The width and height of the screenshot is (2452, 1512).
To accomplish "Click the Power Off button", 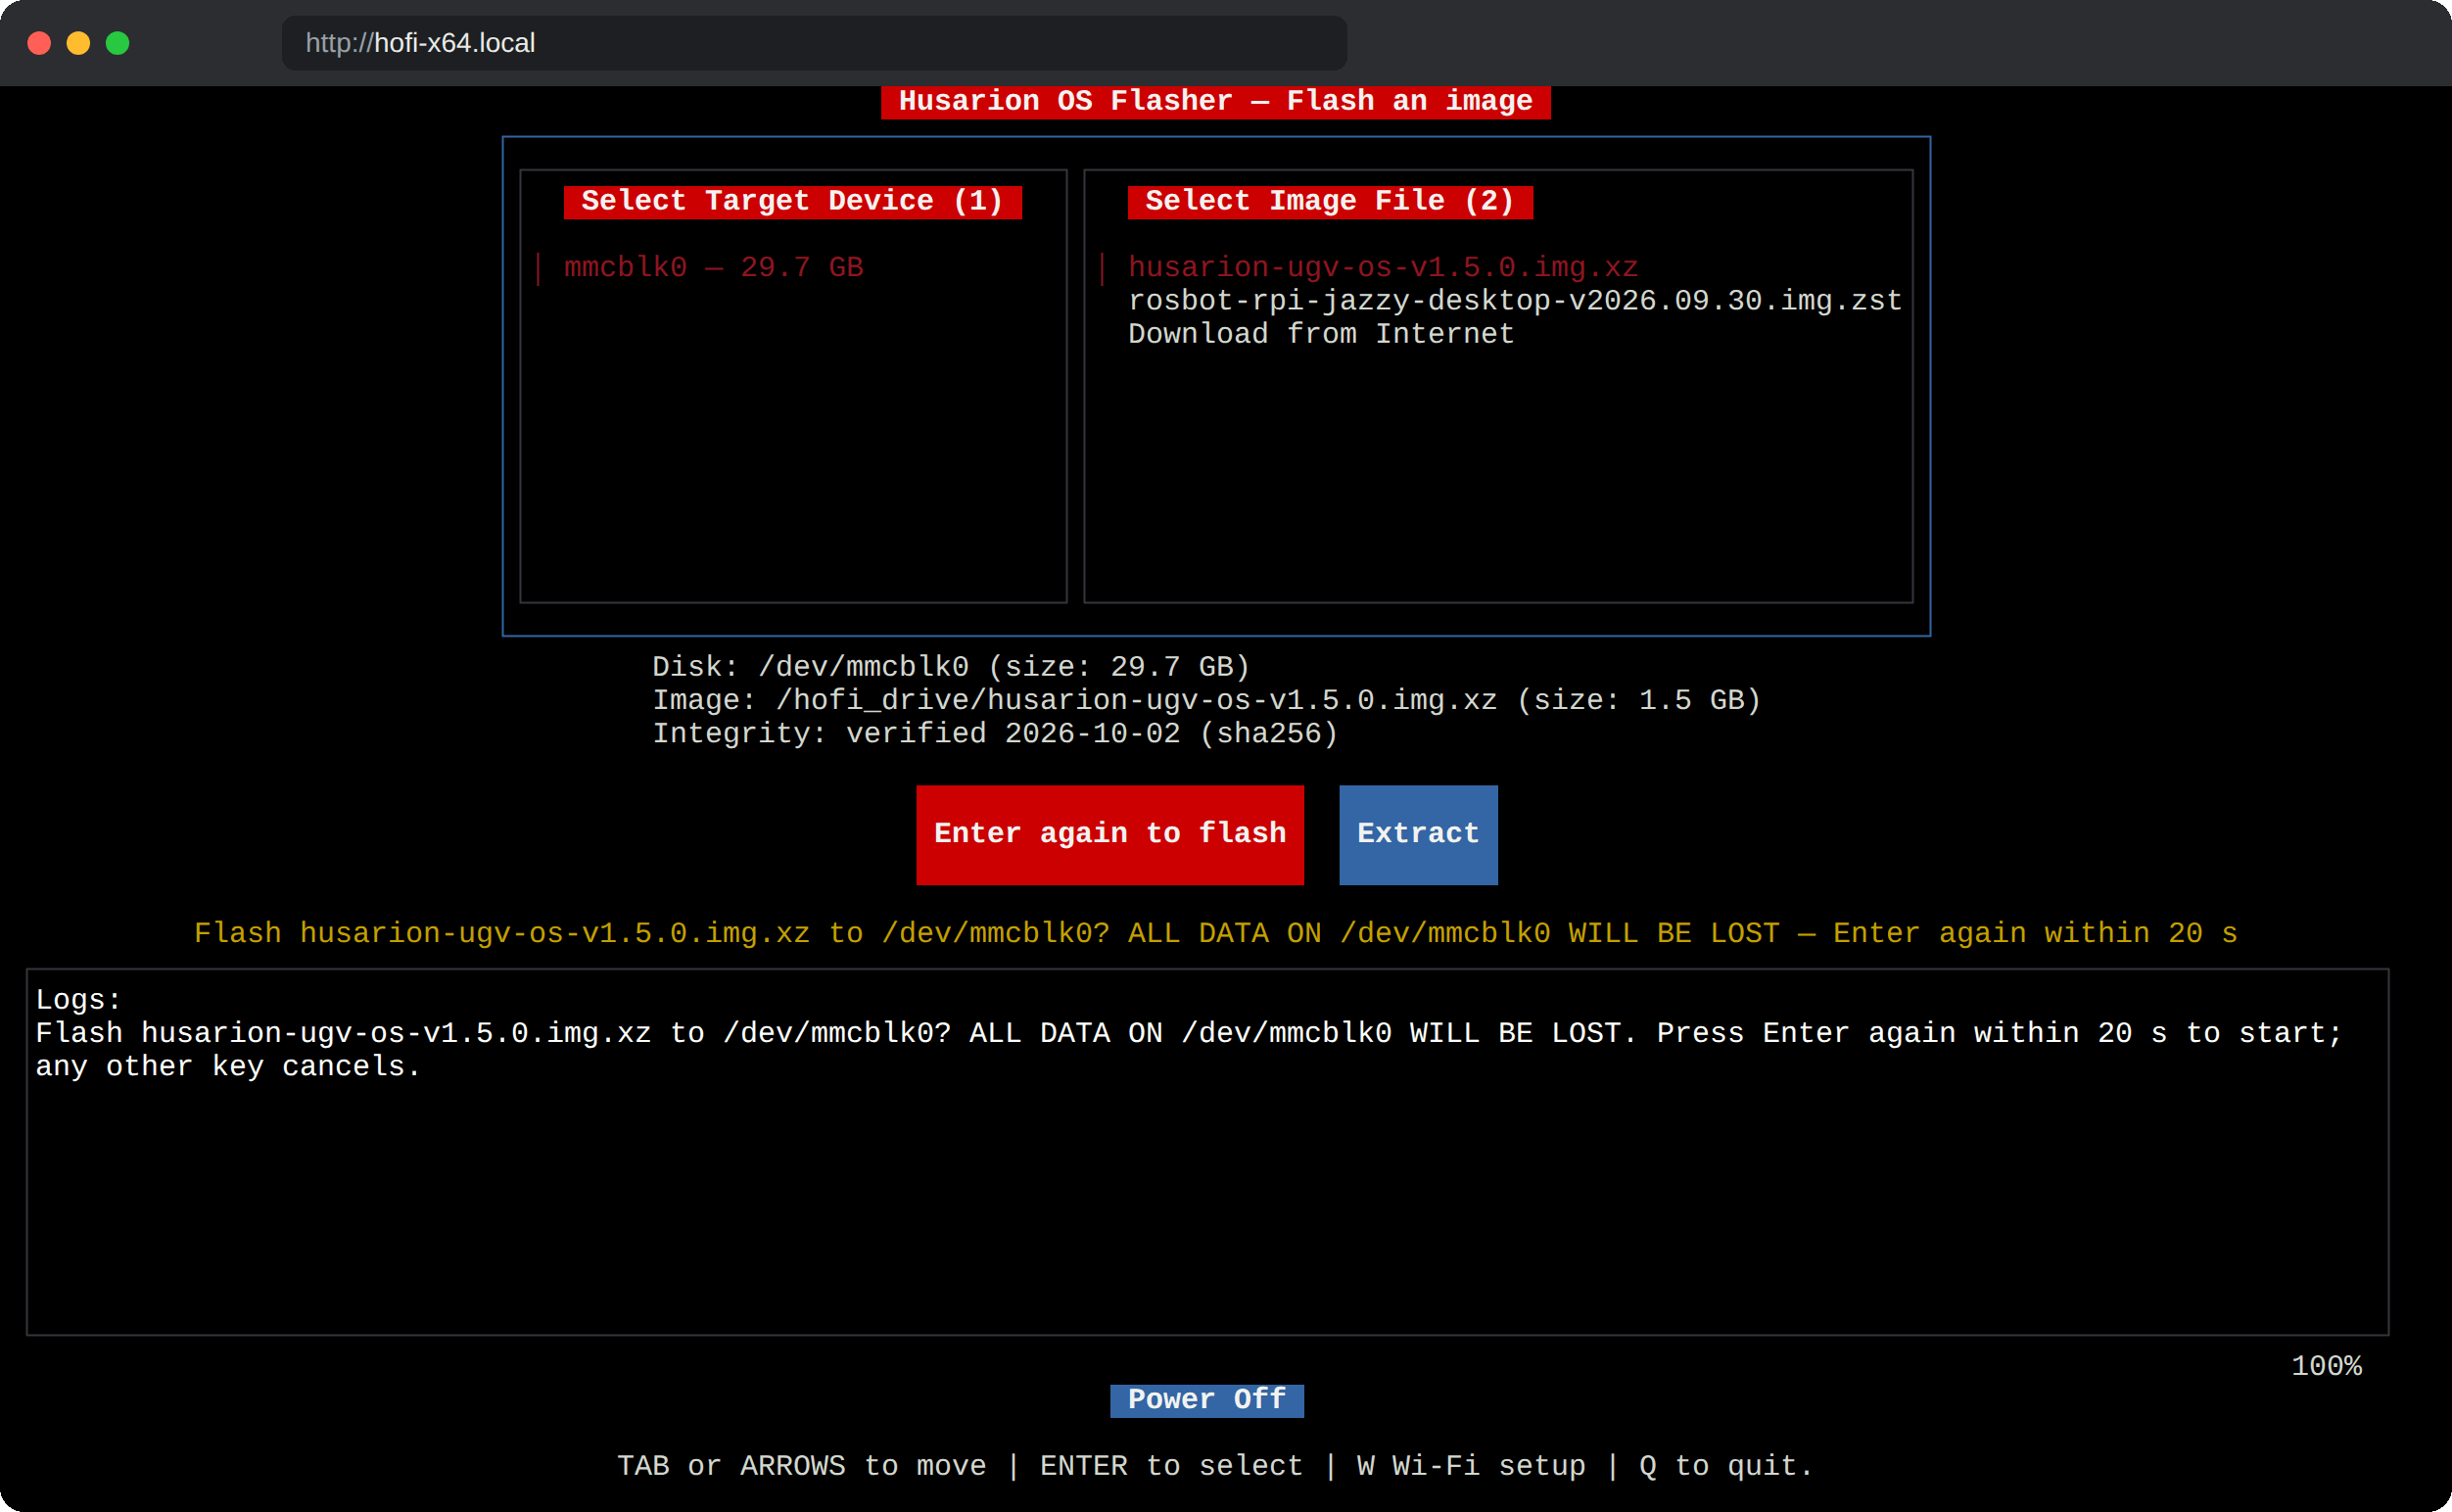I will (1207, 1400).
